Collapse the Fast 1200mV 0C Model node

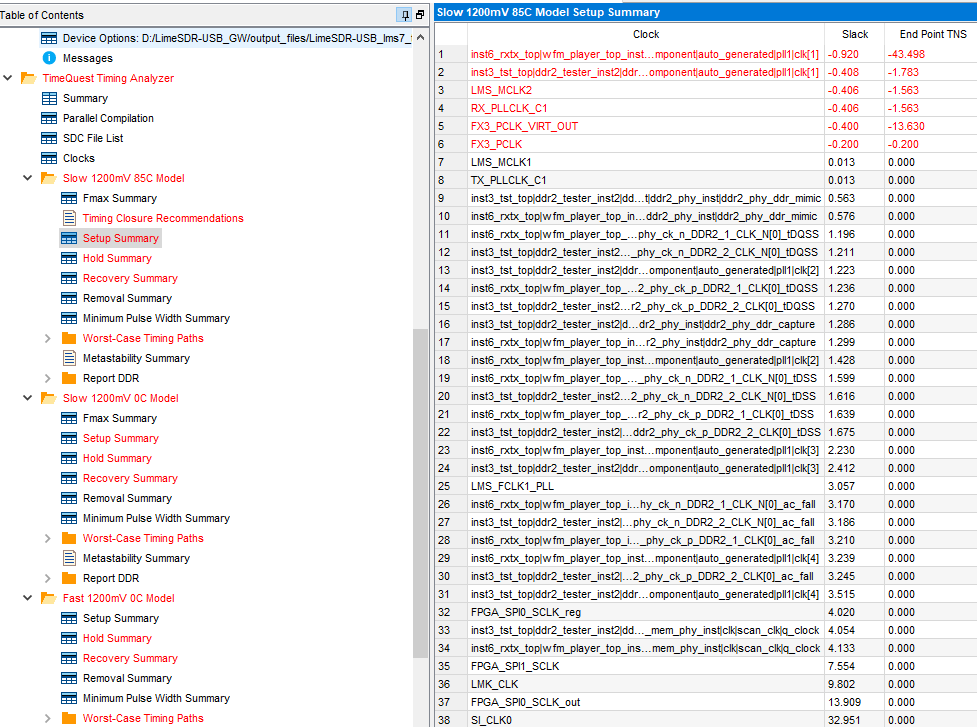27,598
